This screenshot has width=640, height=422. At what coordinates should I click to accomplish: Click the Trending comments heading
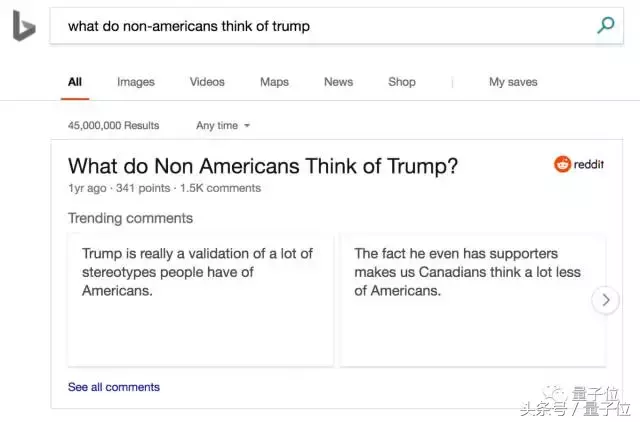click(x=130, y=218)
